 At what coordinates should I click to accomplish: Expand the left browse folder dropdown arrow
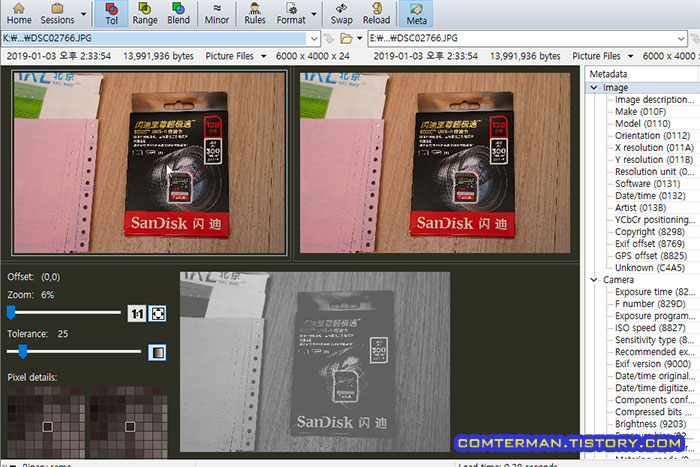pos(359,38)
